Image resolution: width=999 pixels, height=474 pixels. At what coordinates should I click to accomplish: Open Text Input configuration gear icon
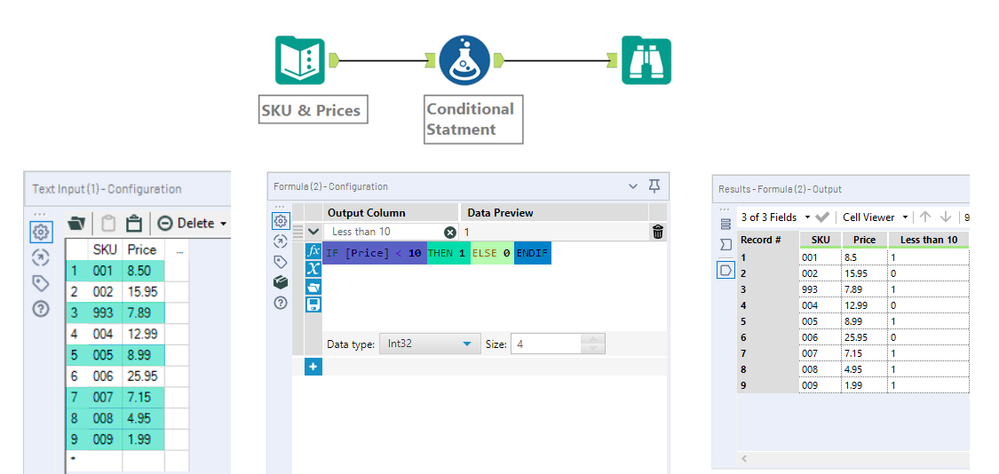point(40,232)
